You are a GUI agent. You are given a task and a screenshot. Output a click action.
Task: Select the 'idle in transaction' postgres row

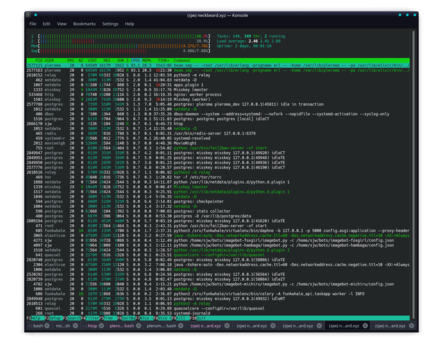click(x=218, y=104)
